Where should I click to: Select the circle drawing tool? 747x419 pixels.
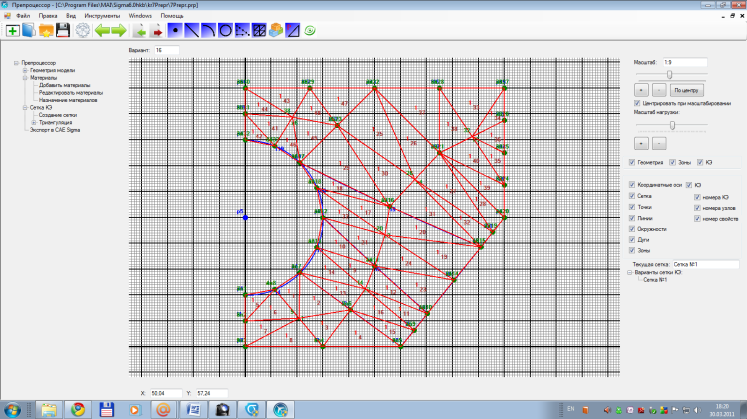coord(225,30)
